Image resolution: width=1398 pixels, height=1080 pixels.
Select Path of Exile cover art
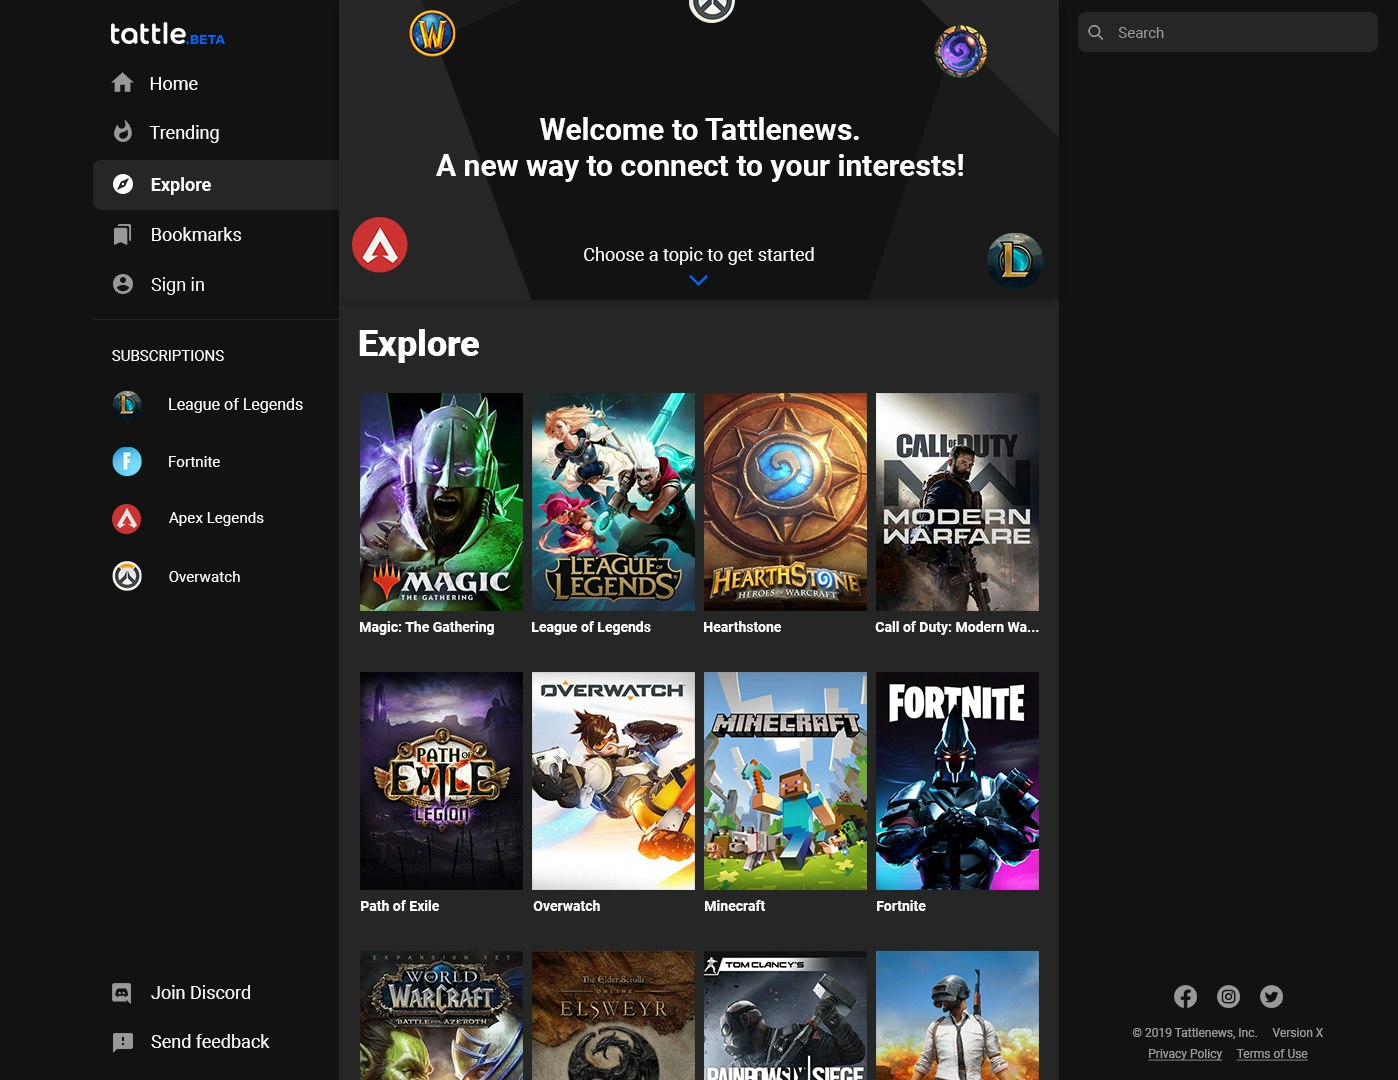441,781
